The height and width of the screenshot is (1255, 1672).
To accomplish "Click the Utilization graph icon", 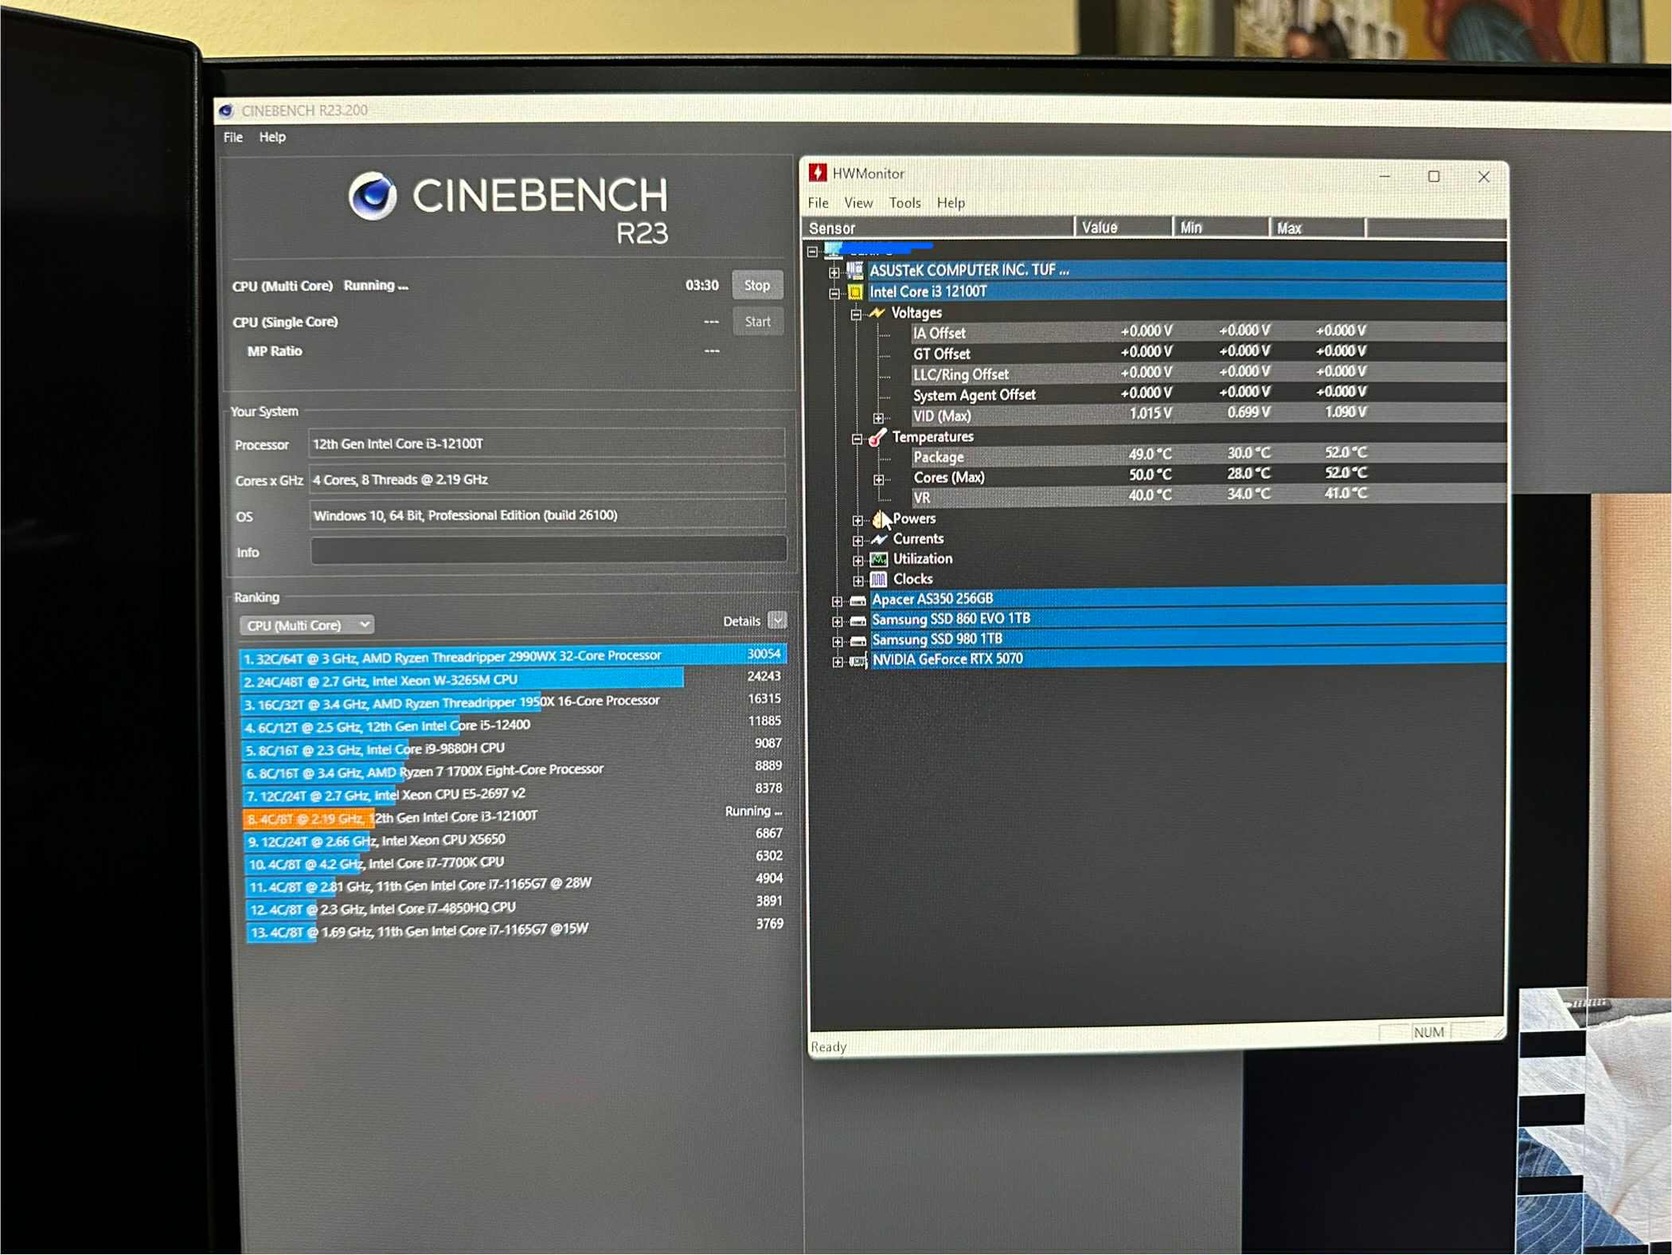I will pos(879,559).
